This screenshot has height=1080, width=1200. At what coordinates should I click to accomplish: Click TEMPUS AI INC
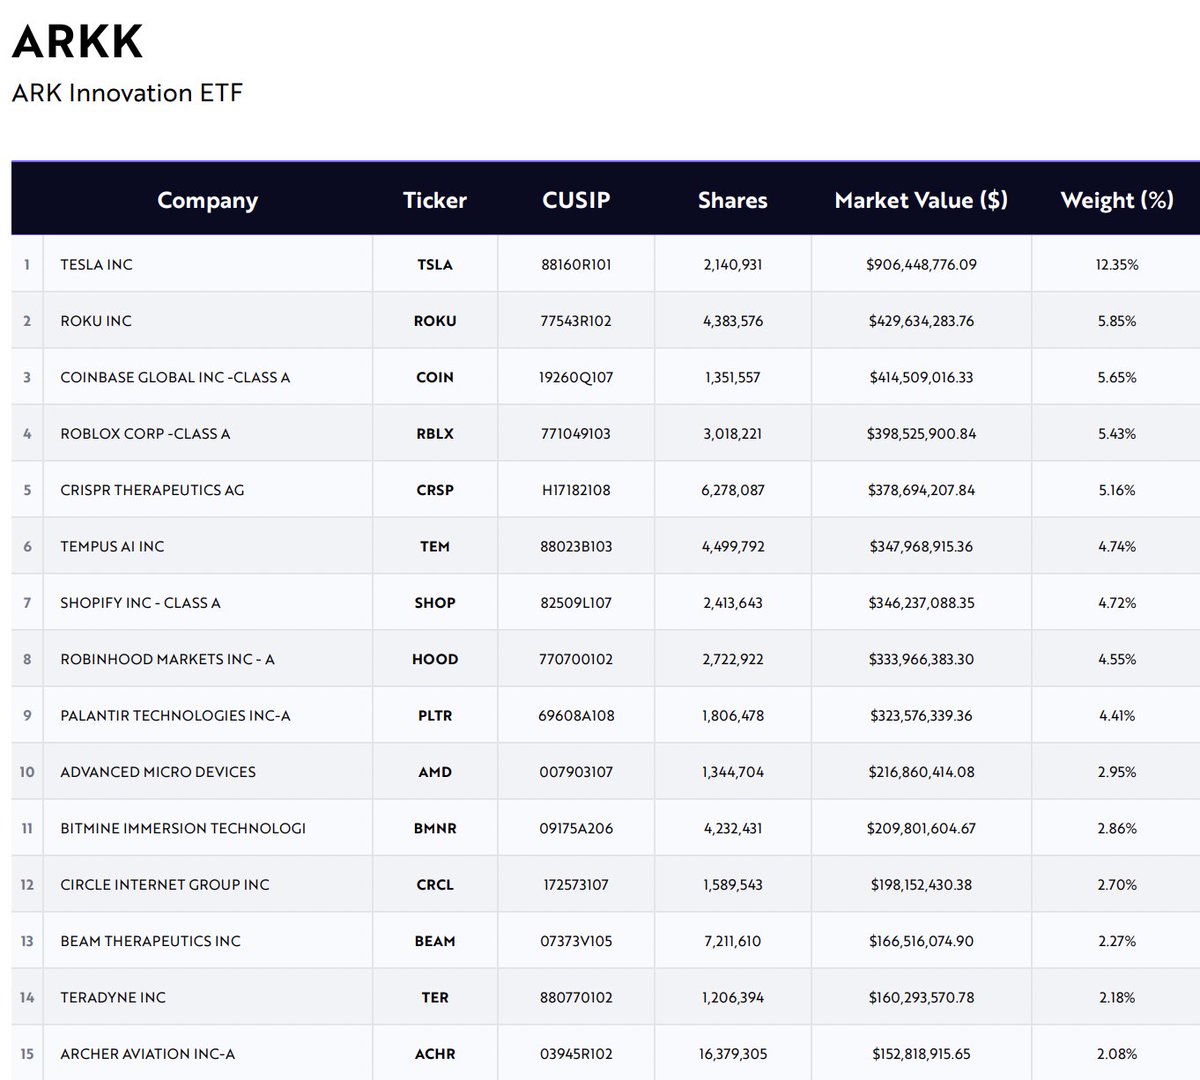pos(112,546)
